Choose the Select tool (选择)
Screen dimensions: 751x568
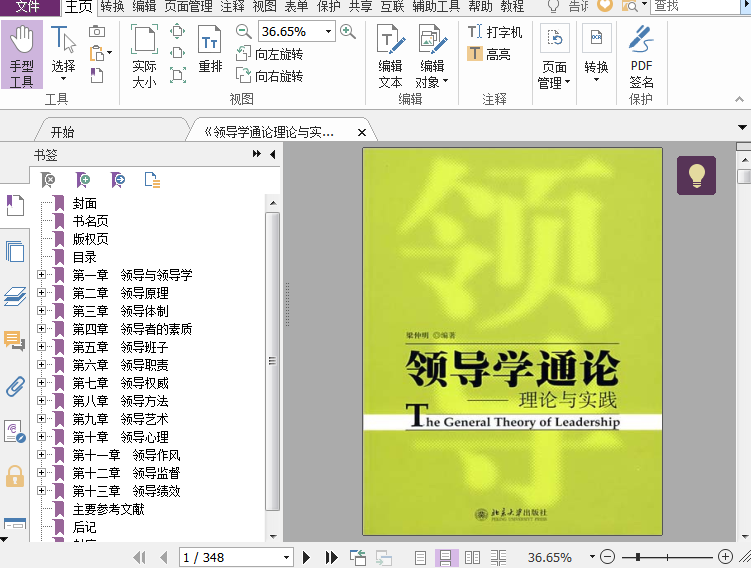(63, 53)
